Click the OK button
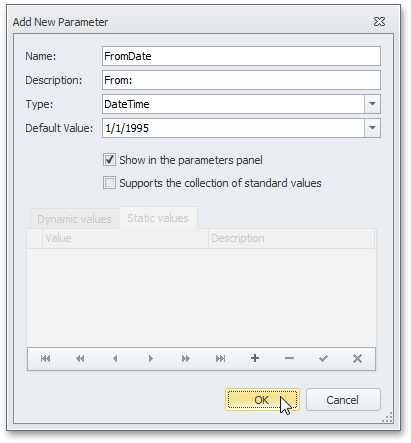Screen dimensions: 411x443 tap(262, 400)
